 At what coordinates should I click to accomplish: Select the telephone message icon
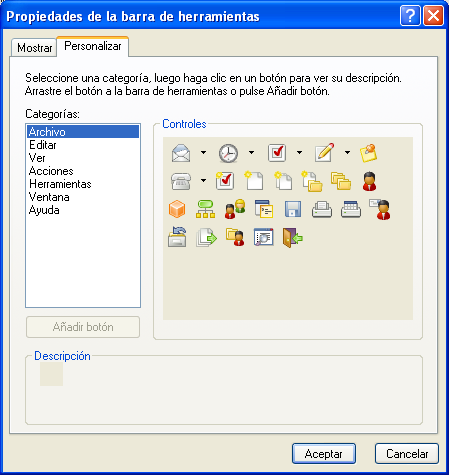[x=181, y=181]
